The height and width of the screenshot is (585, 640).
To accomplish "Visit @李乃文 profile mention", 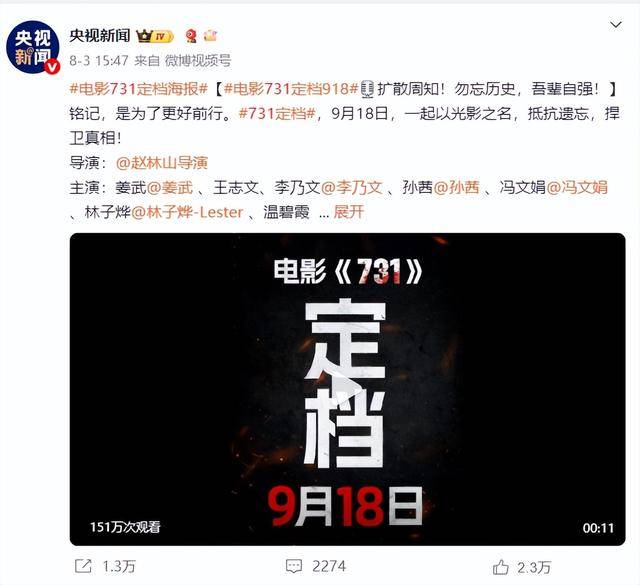I will tap(351, 187).
